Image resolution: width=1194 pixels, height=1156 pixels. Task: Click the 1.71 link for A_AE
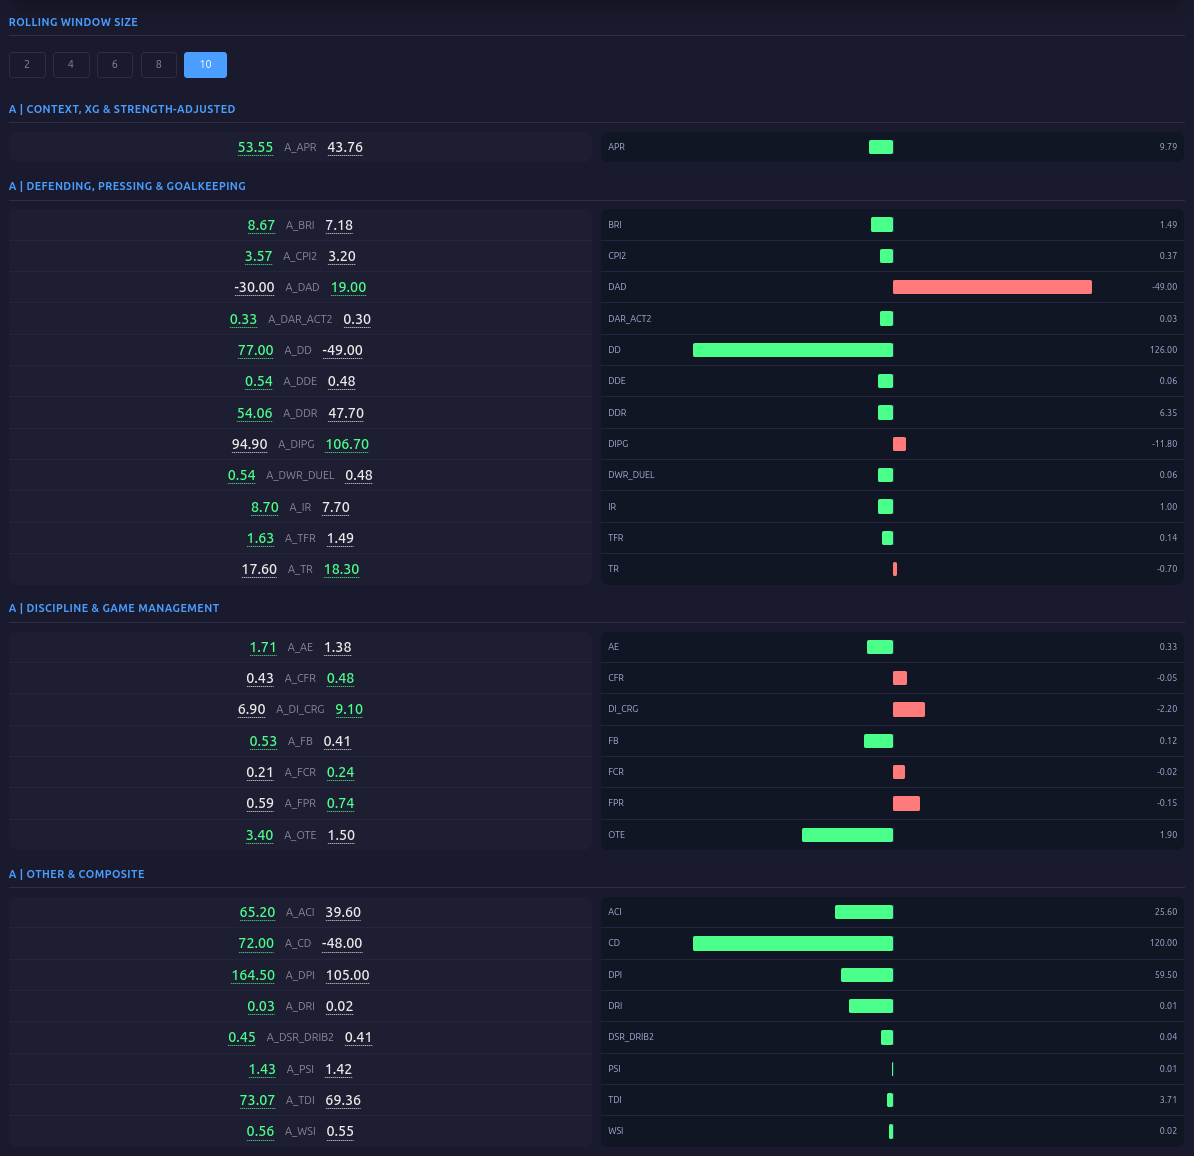[x=263, y=647]
